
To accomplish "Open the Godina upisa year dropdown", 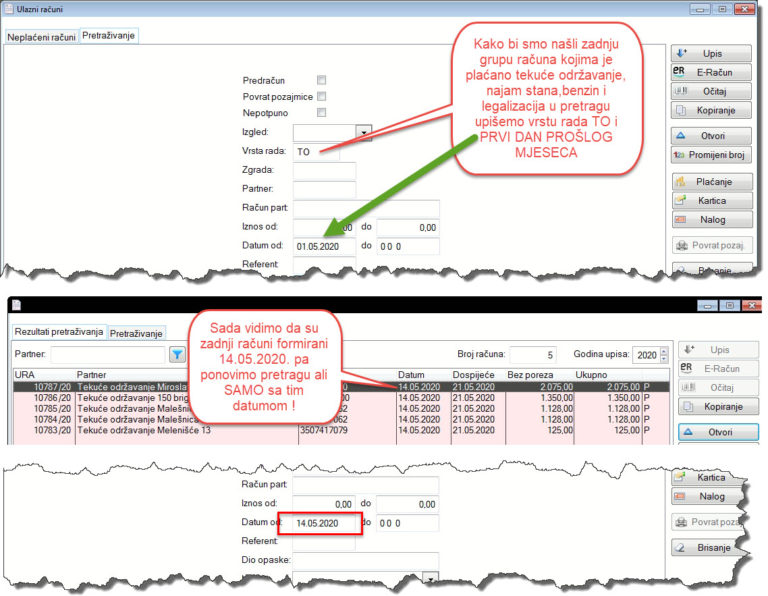I will coord(664,354).
